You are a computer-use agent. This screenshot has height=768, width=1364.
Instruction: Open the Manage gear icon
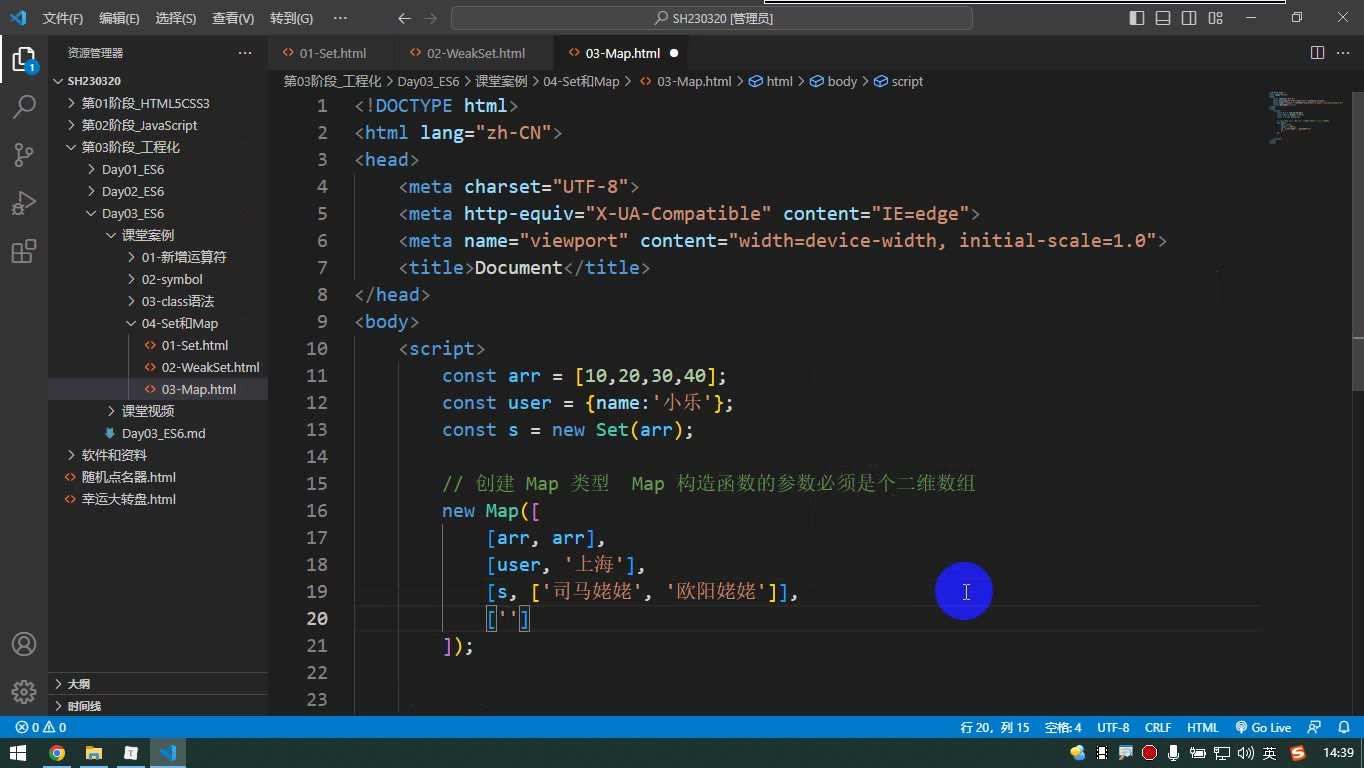click(x=24, y=691)
